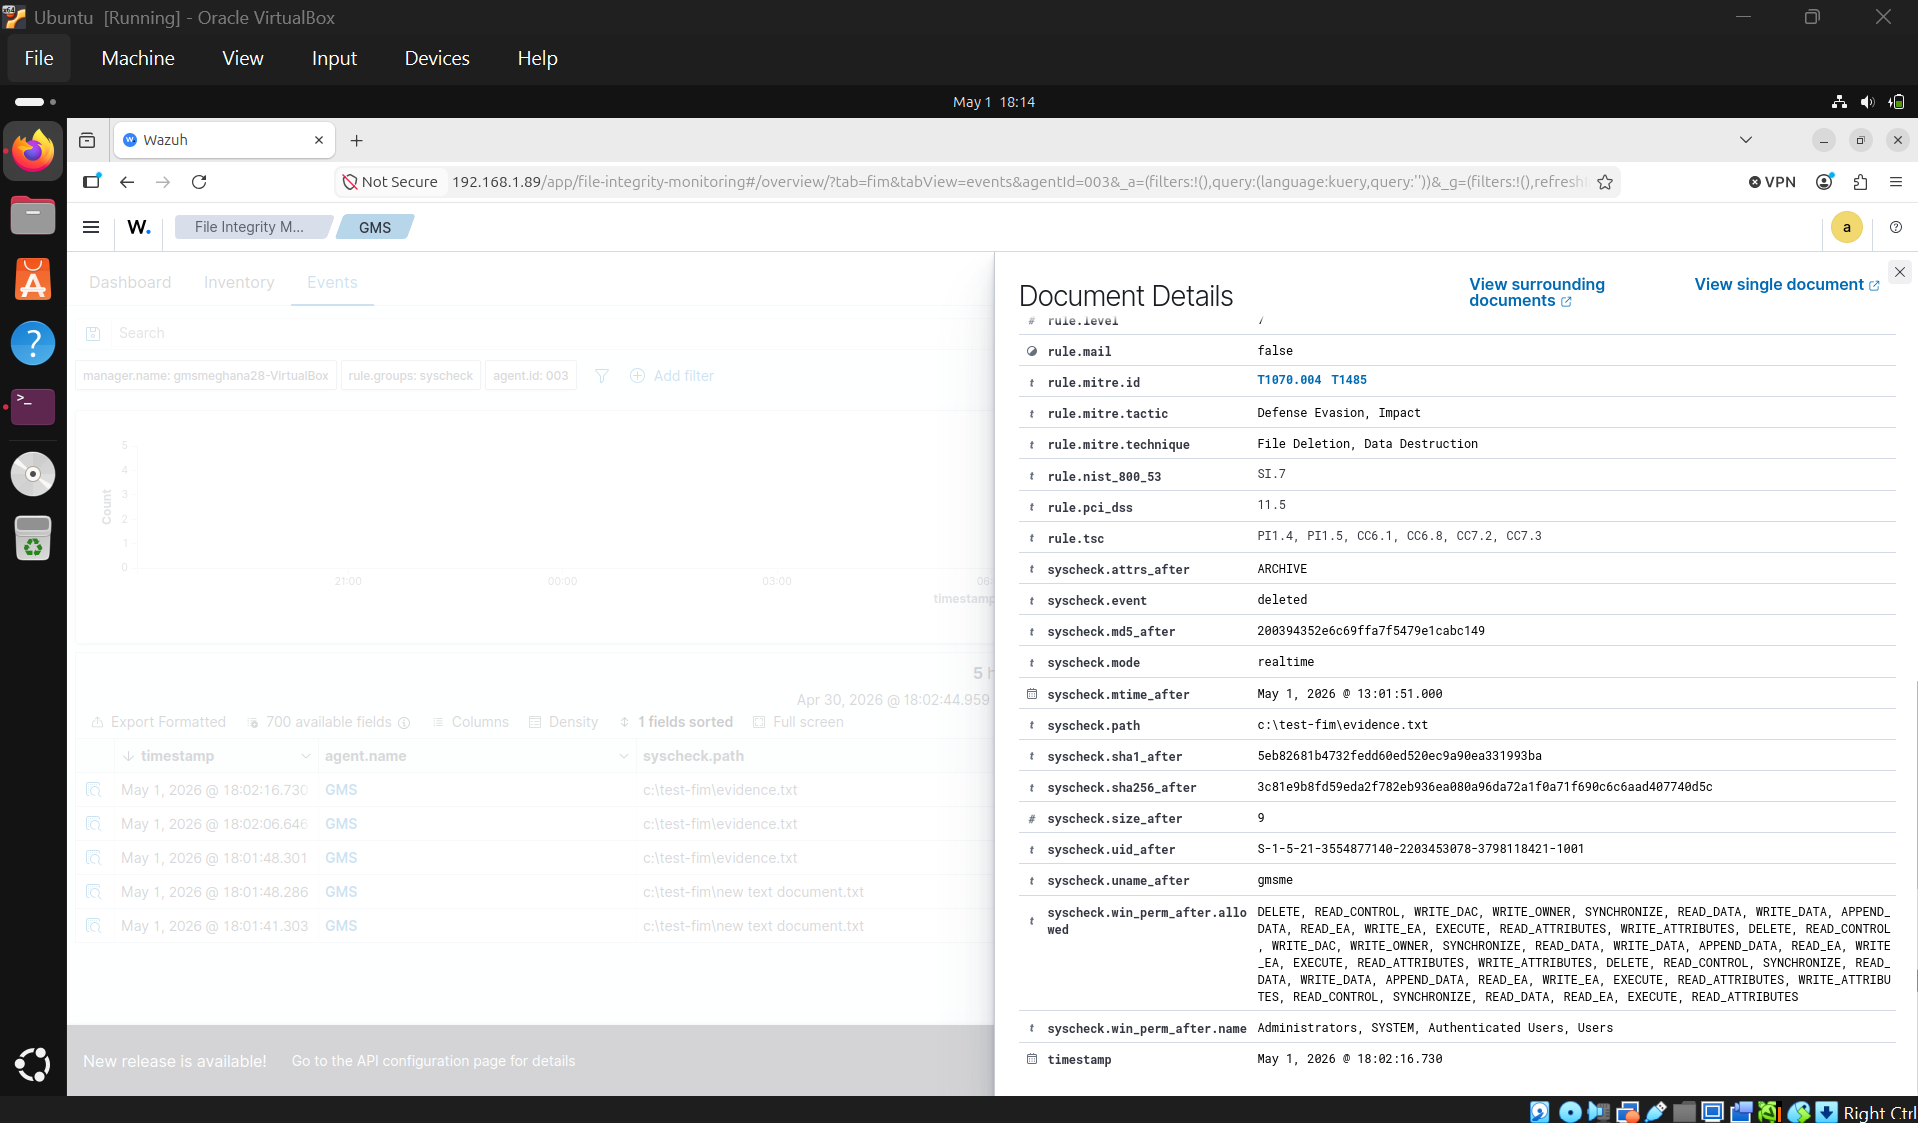Show Applications via Ubuntu logo
Screen dimensions: 1918x1123
[33, 1064]
